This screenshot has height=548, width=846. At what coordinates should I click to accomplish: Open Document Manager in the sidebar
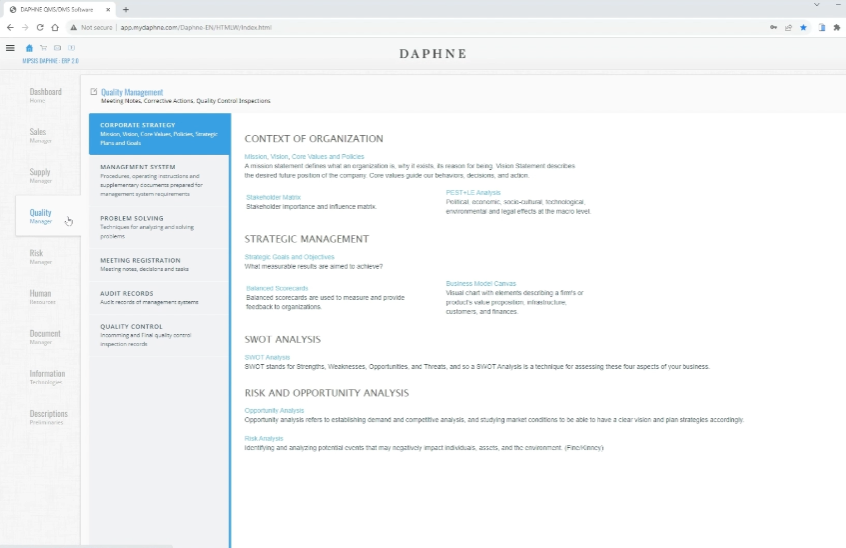(45, 337)
